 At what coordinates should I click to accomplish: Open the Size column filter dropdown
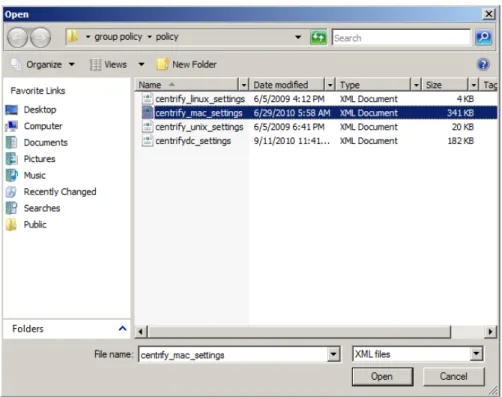coord(474,85)
